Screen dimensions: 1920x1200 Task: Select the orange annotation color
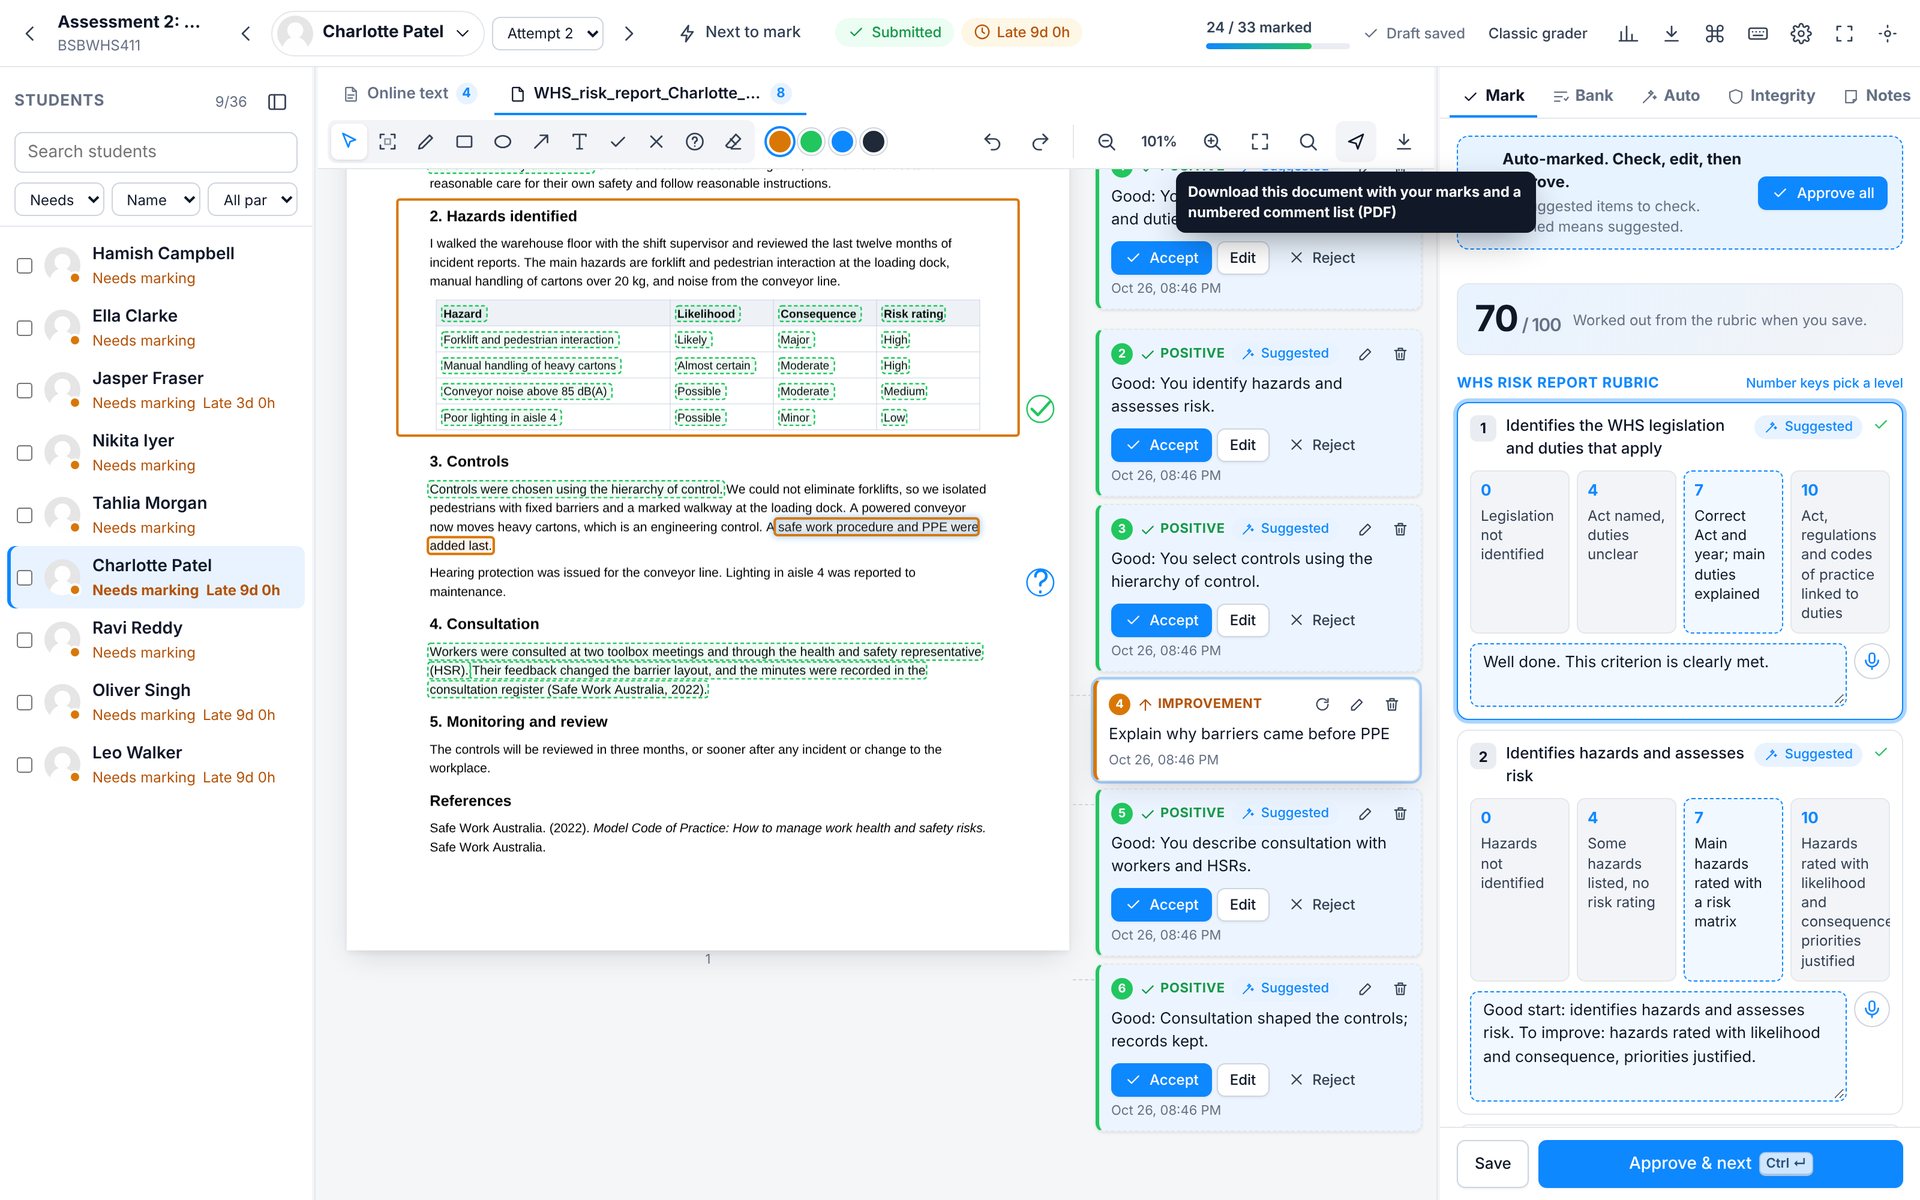pos(779,142)
